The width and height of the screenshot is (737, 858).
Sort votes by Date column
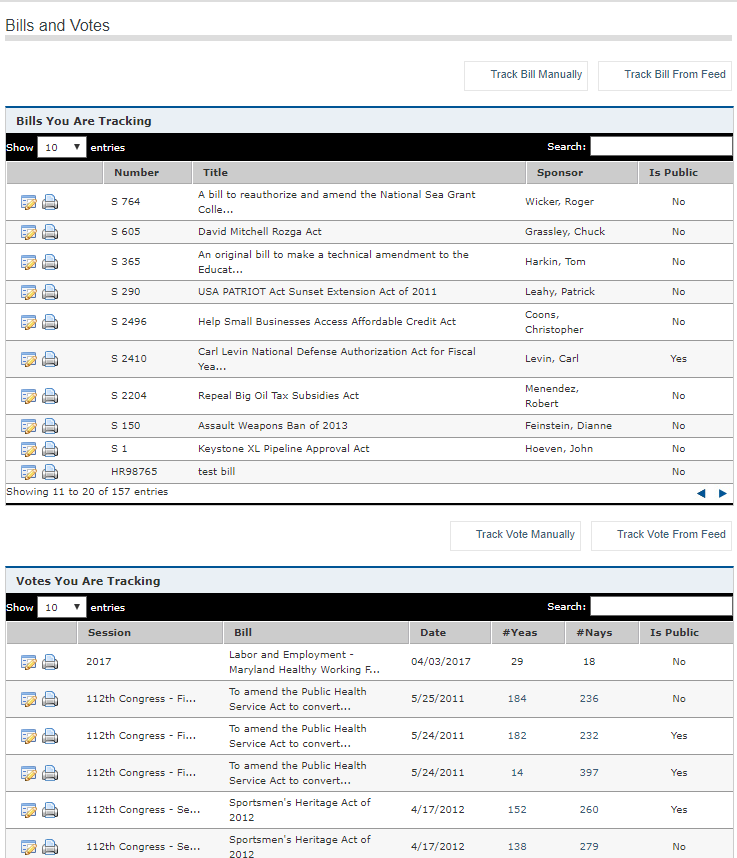(x=450, y=633)
